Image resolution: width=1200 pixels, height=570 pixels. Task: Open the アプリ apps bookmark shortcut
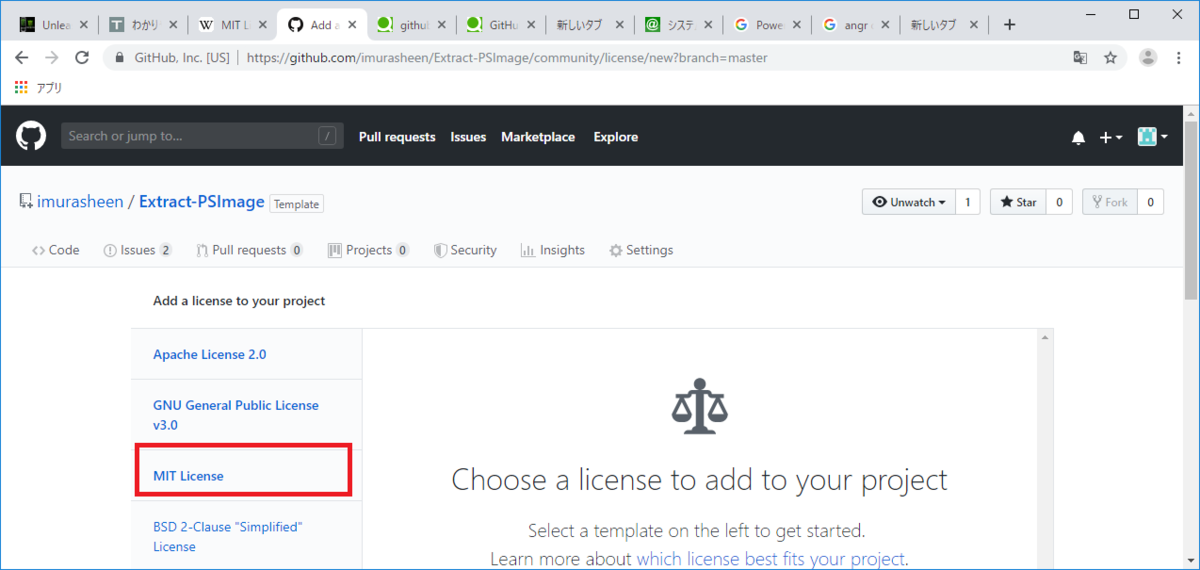pyautogui.click(x=38, y=88)
